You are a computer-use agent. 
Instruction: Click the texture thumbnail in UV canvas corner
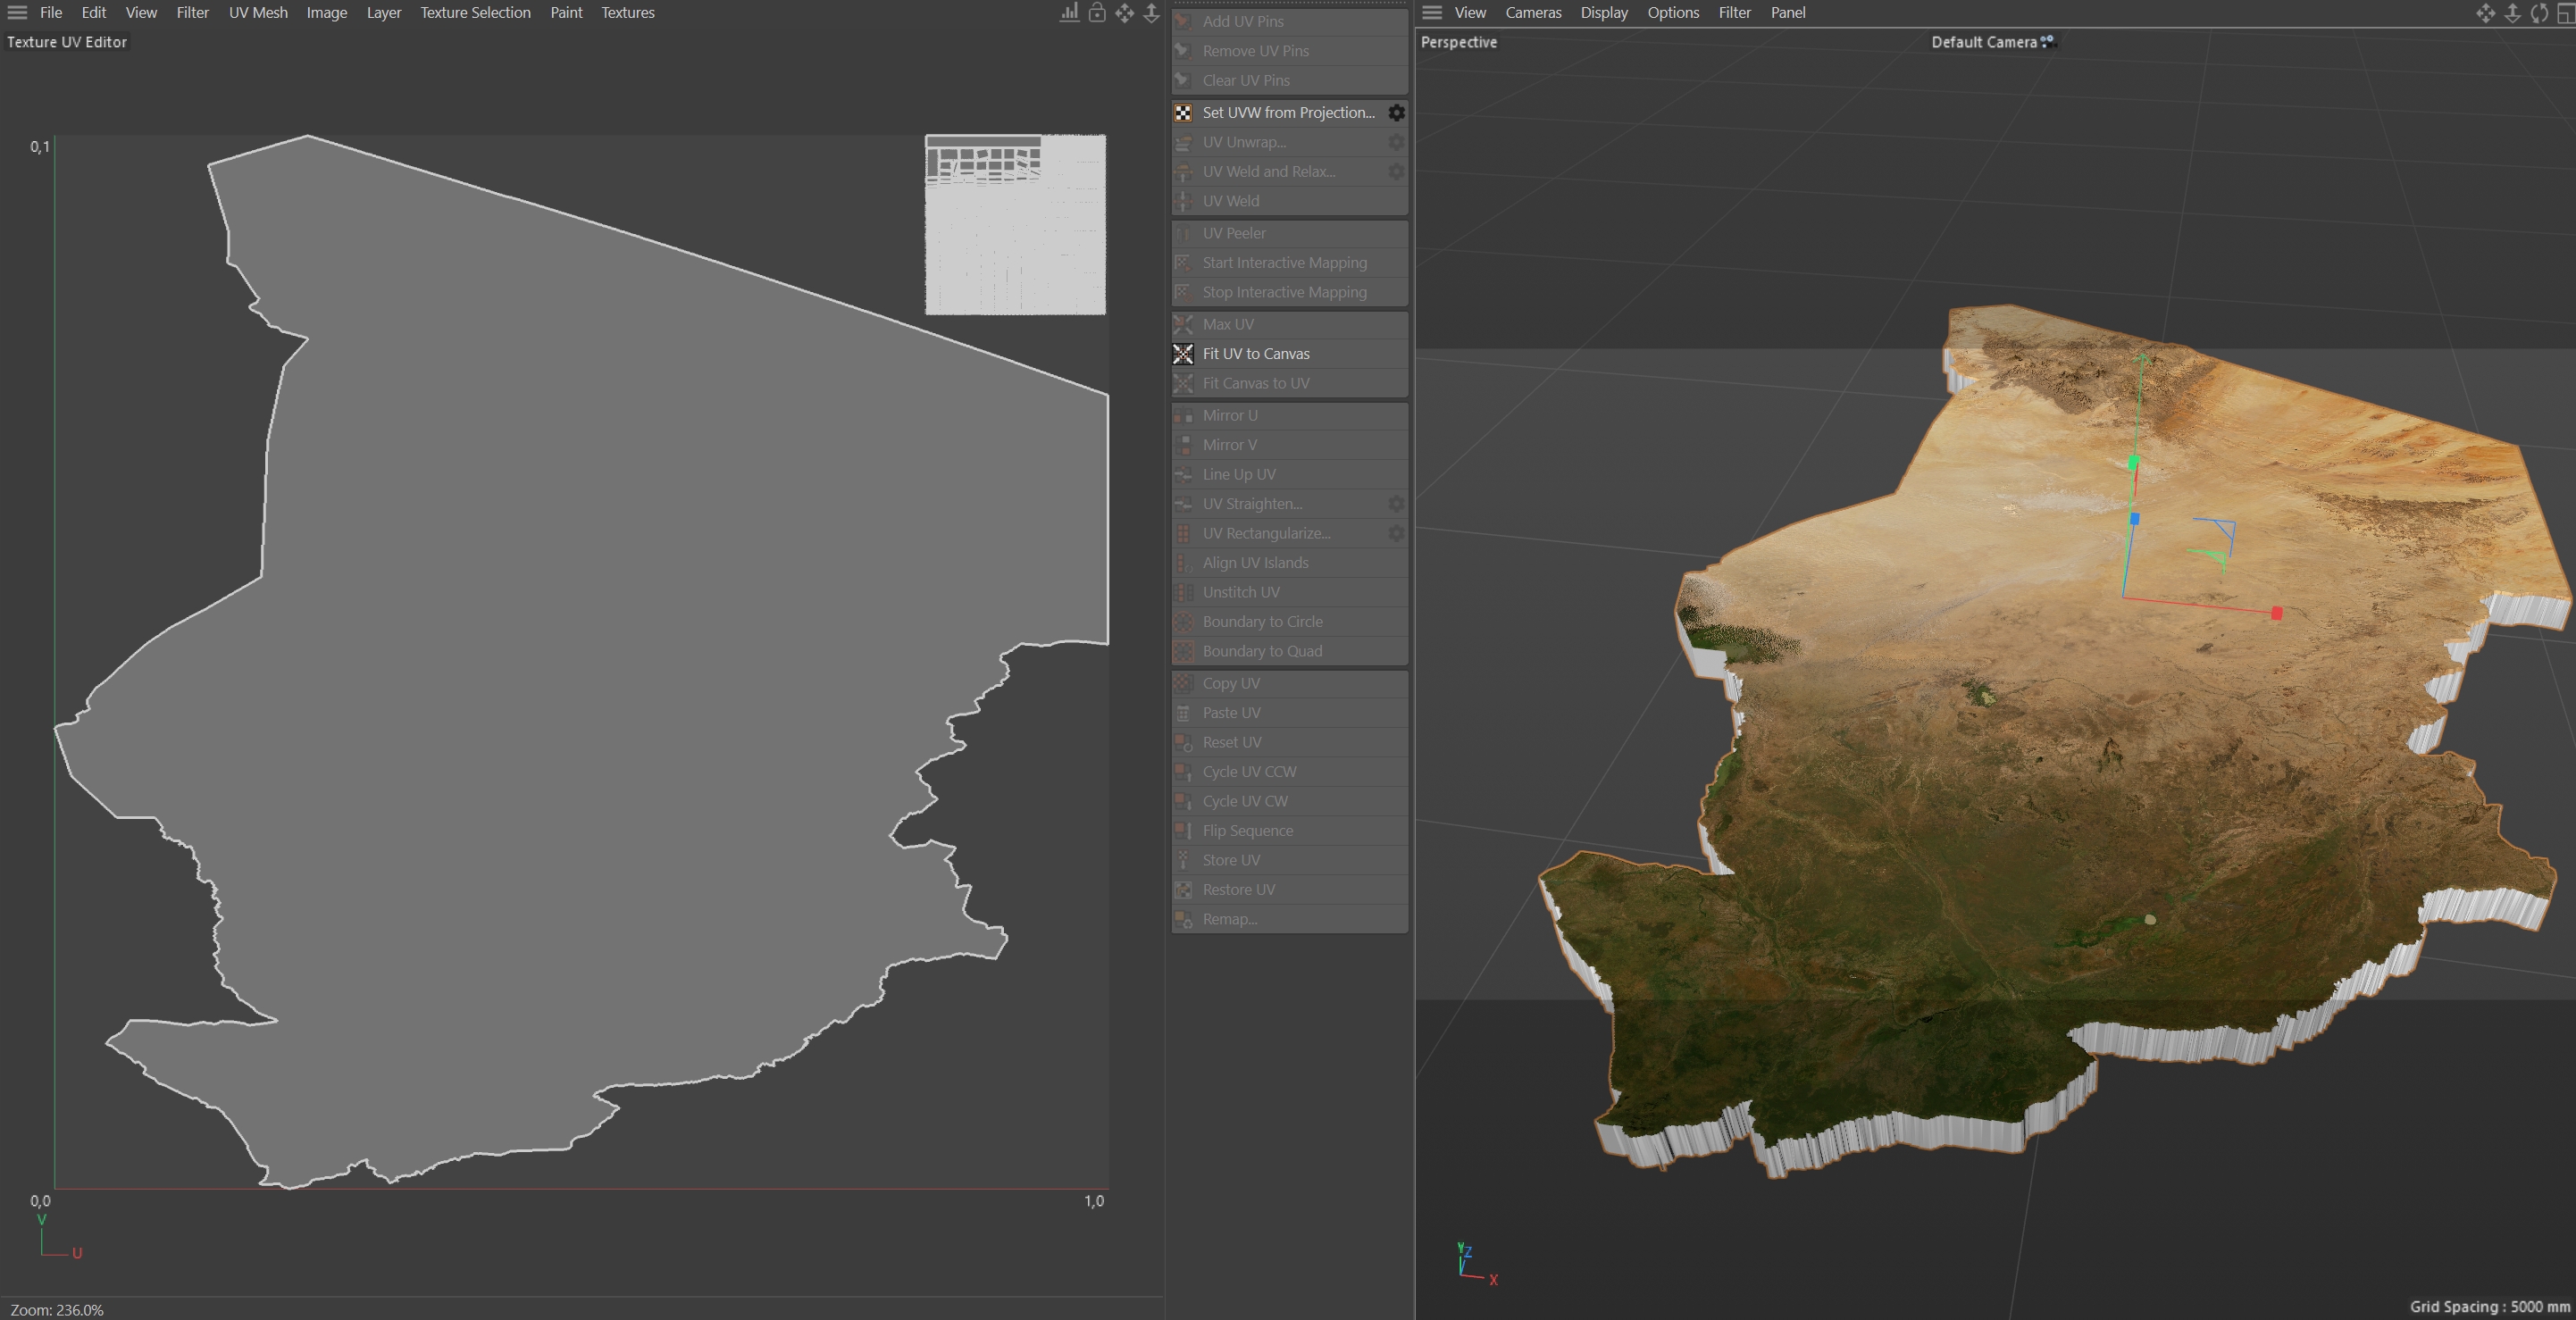pos(1015,225)
